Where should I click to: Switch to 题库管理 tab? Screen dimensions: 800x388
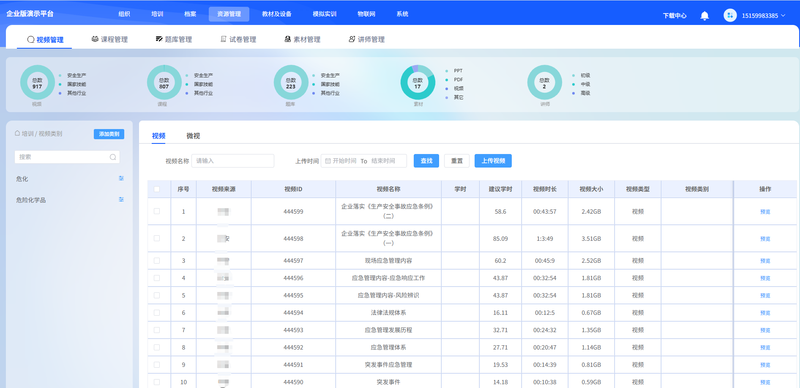coord(174,39)
